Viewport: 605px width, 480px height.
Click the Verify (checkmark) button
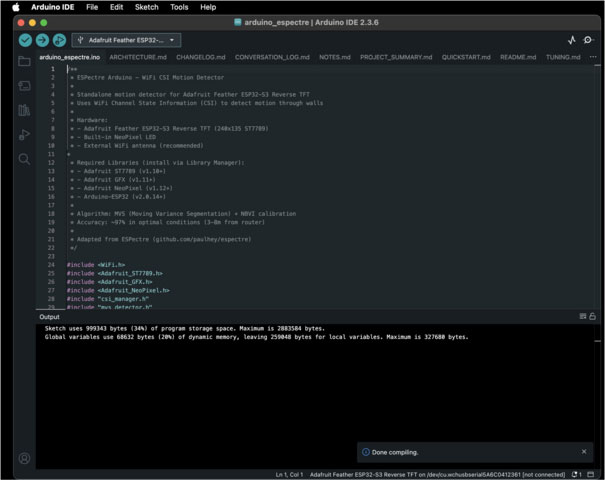pos(25,40)
